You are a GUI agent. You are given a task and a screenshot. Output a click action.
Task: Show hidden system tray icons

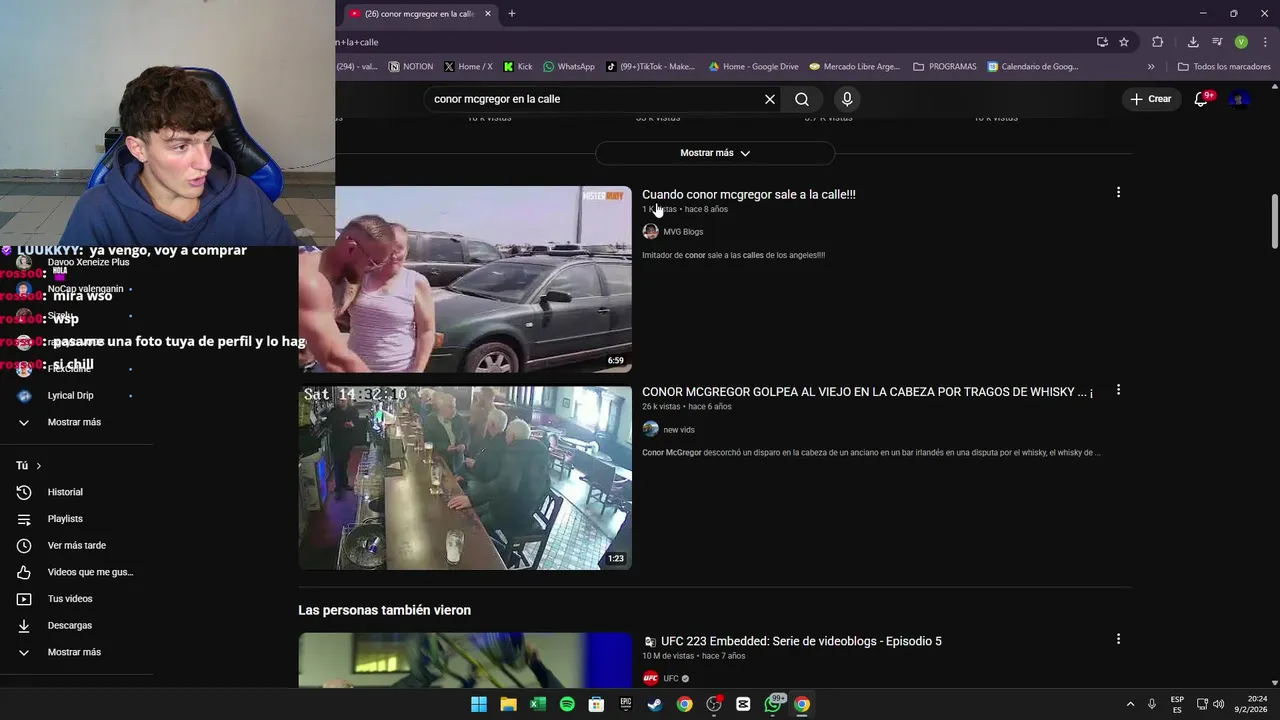[1130, 704]
